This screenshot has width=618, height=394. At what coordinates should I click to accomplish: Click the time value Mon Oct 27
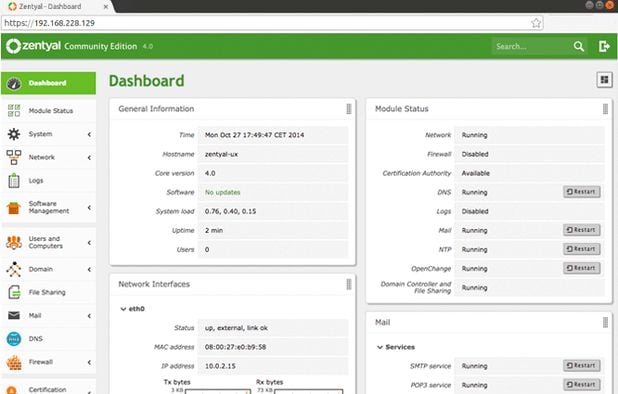click(x=254, y=135)
